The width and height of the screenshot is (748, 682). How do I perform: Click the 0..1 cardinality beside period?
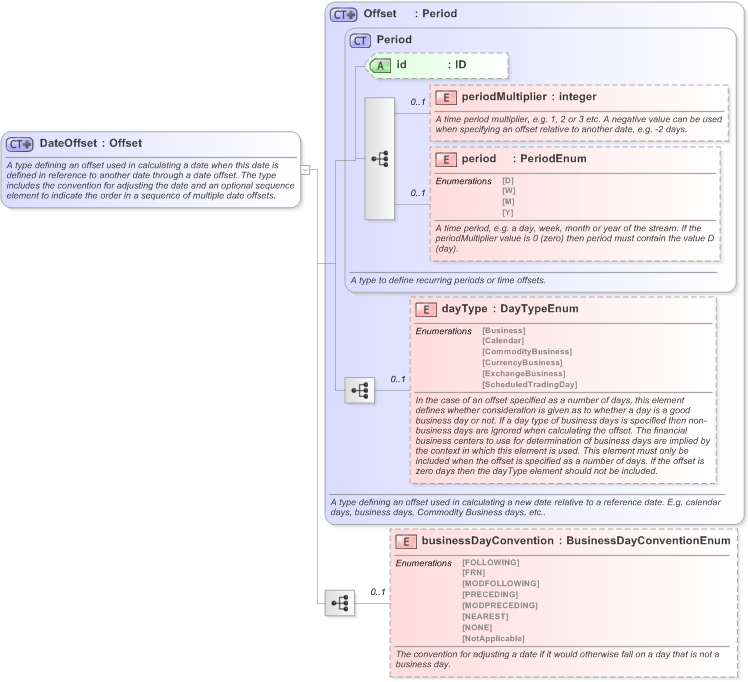(x=418, y=193)
